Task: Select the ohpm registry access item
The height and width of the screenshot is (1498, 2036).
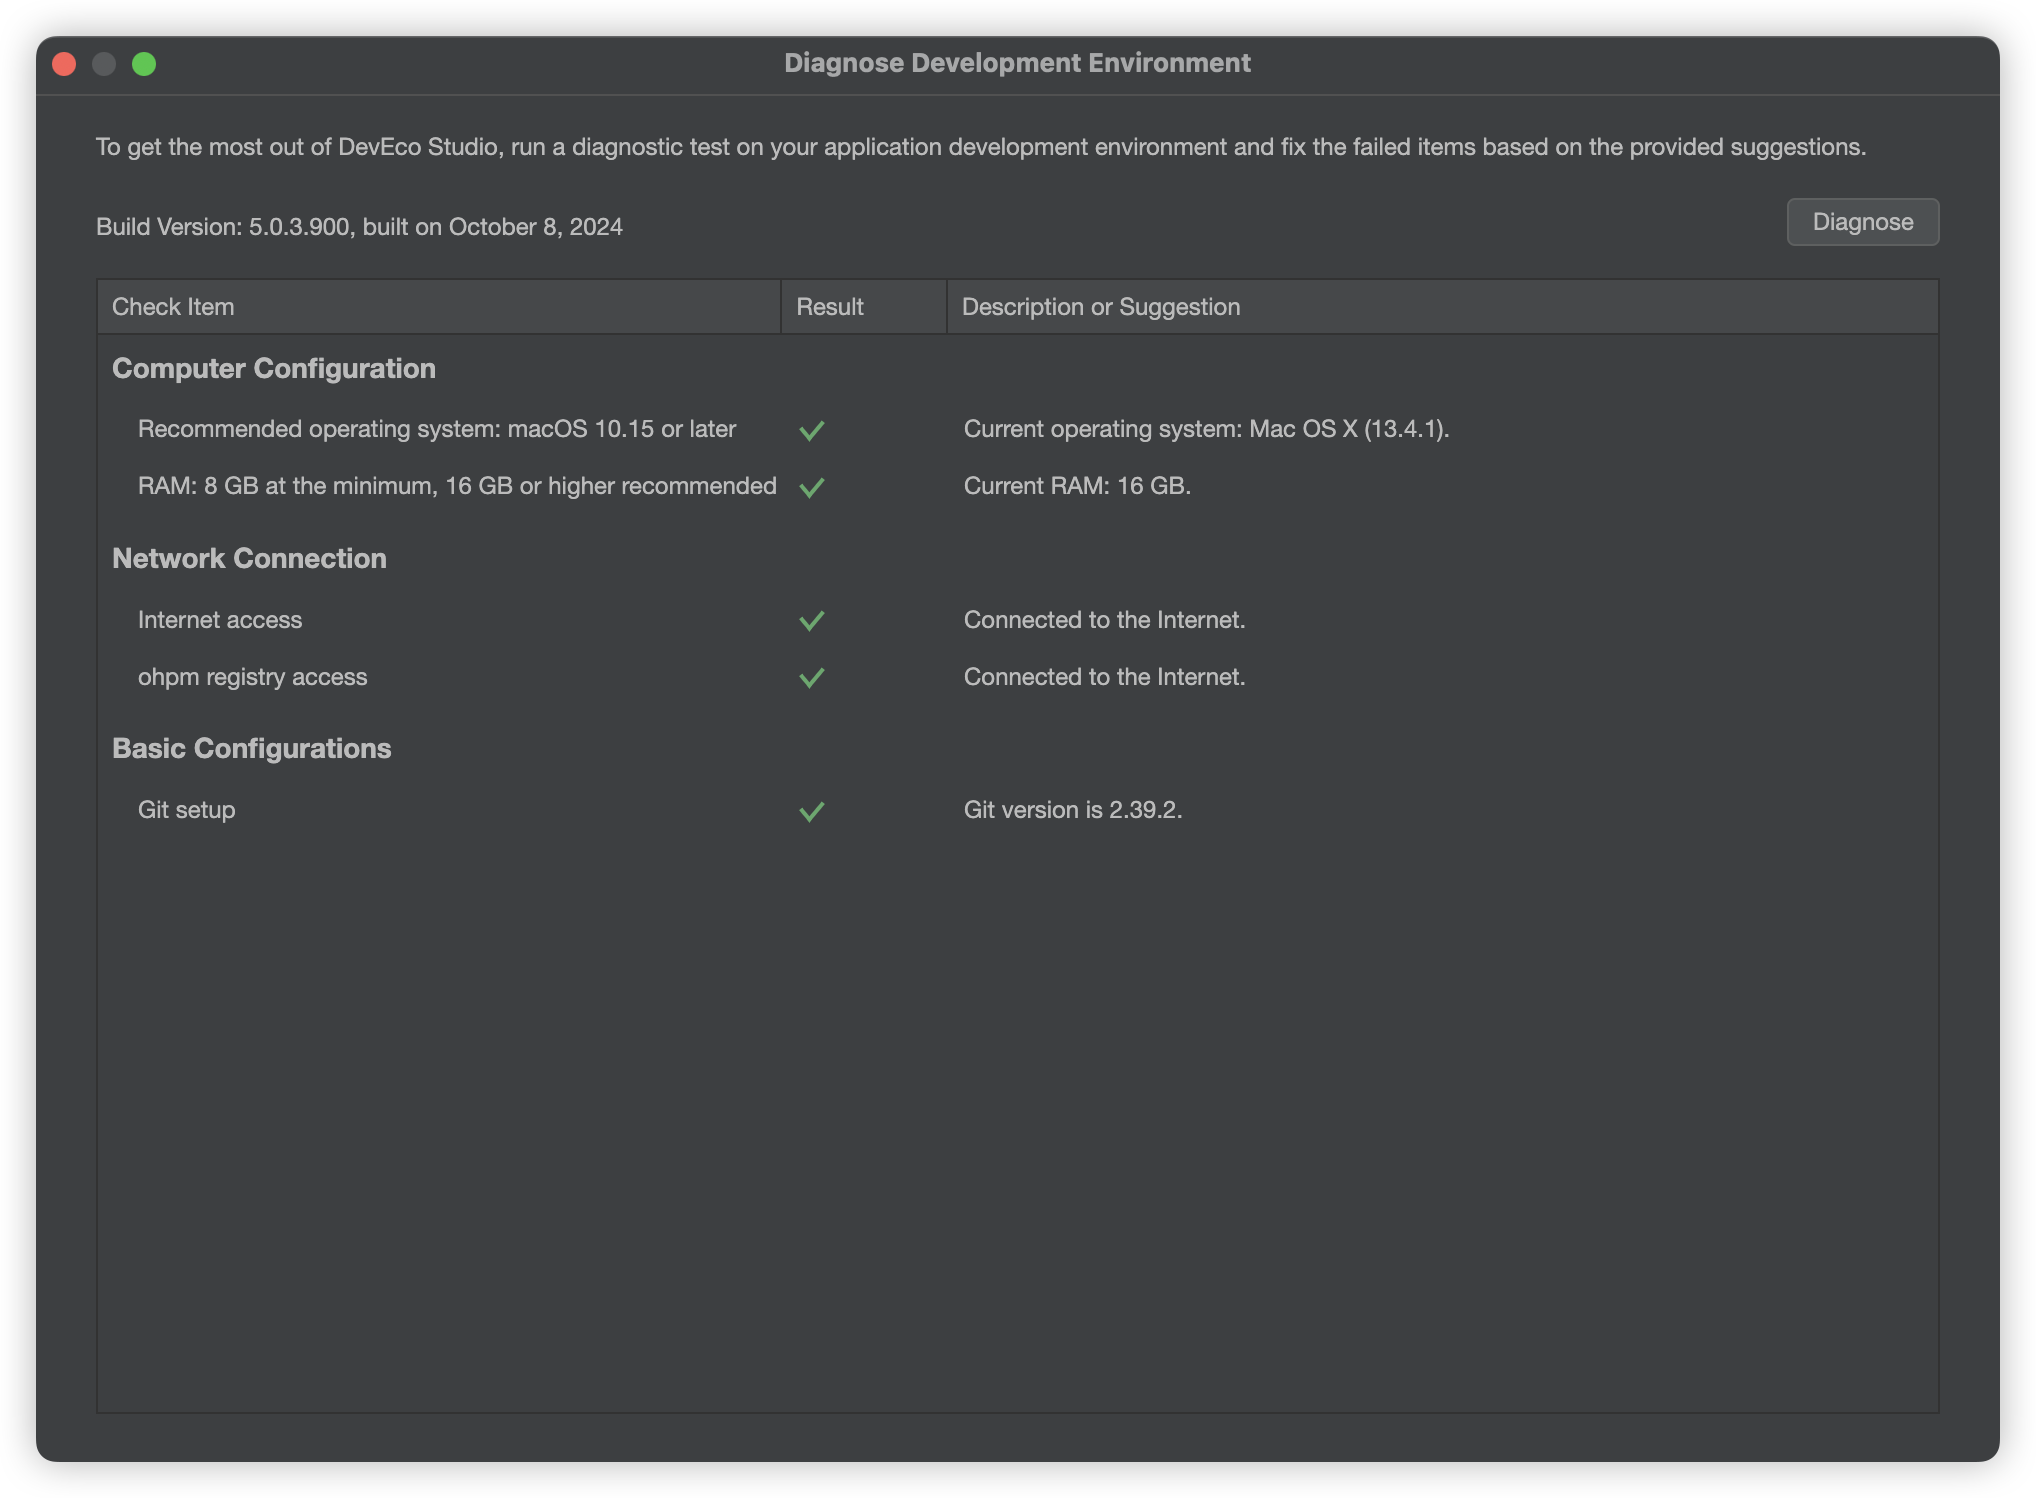Action: 253,677
